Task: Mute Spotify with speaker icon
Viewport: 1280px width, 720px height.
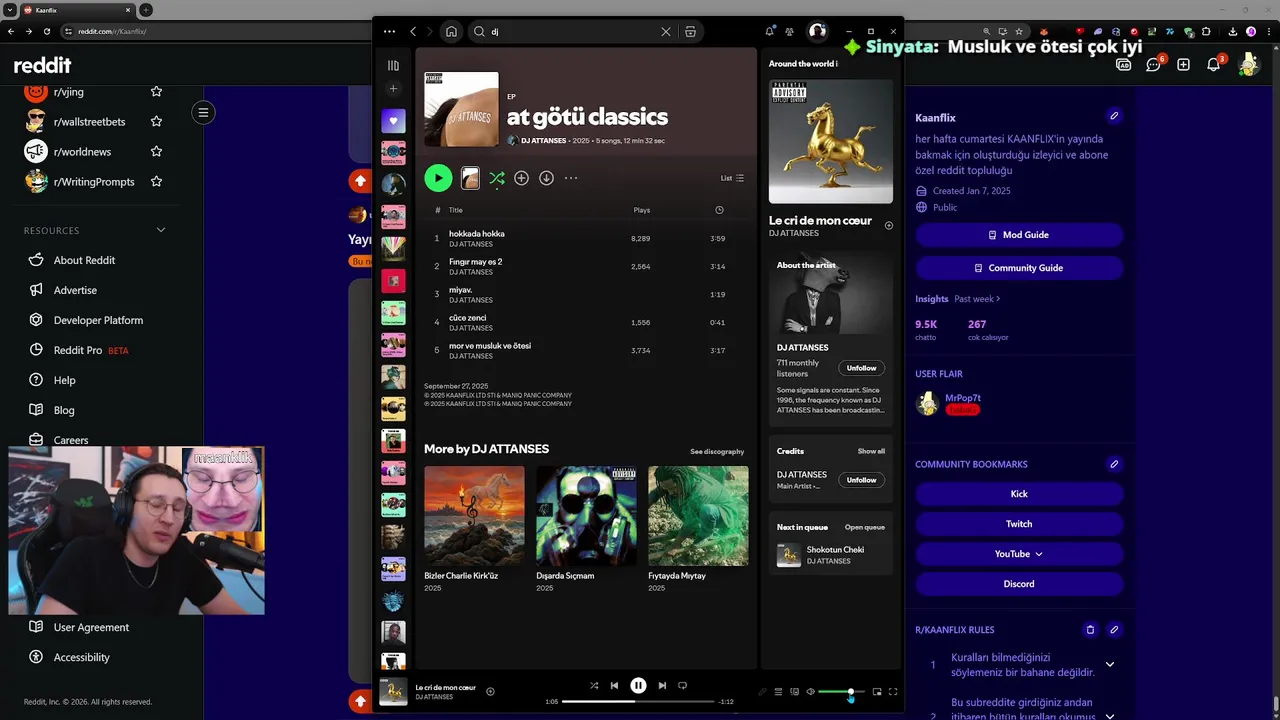Action: click(810, 692)
